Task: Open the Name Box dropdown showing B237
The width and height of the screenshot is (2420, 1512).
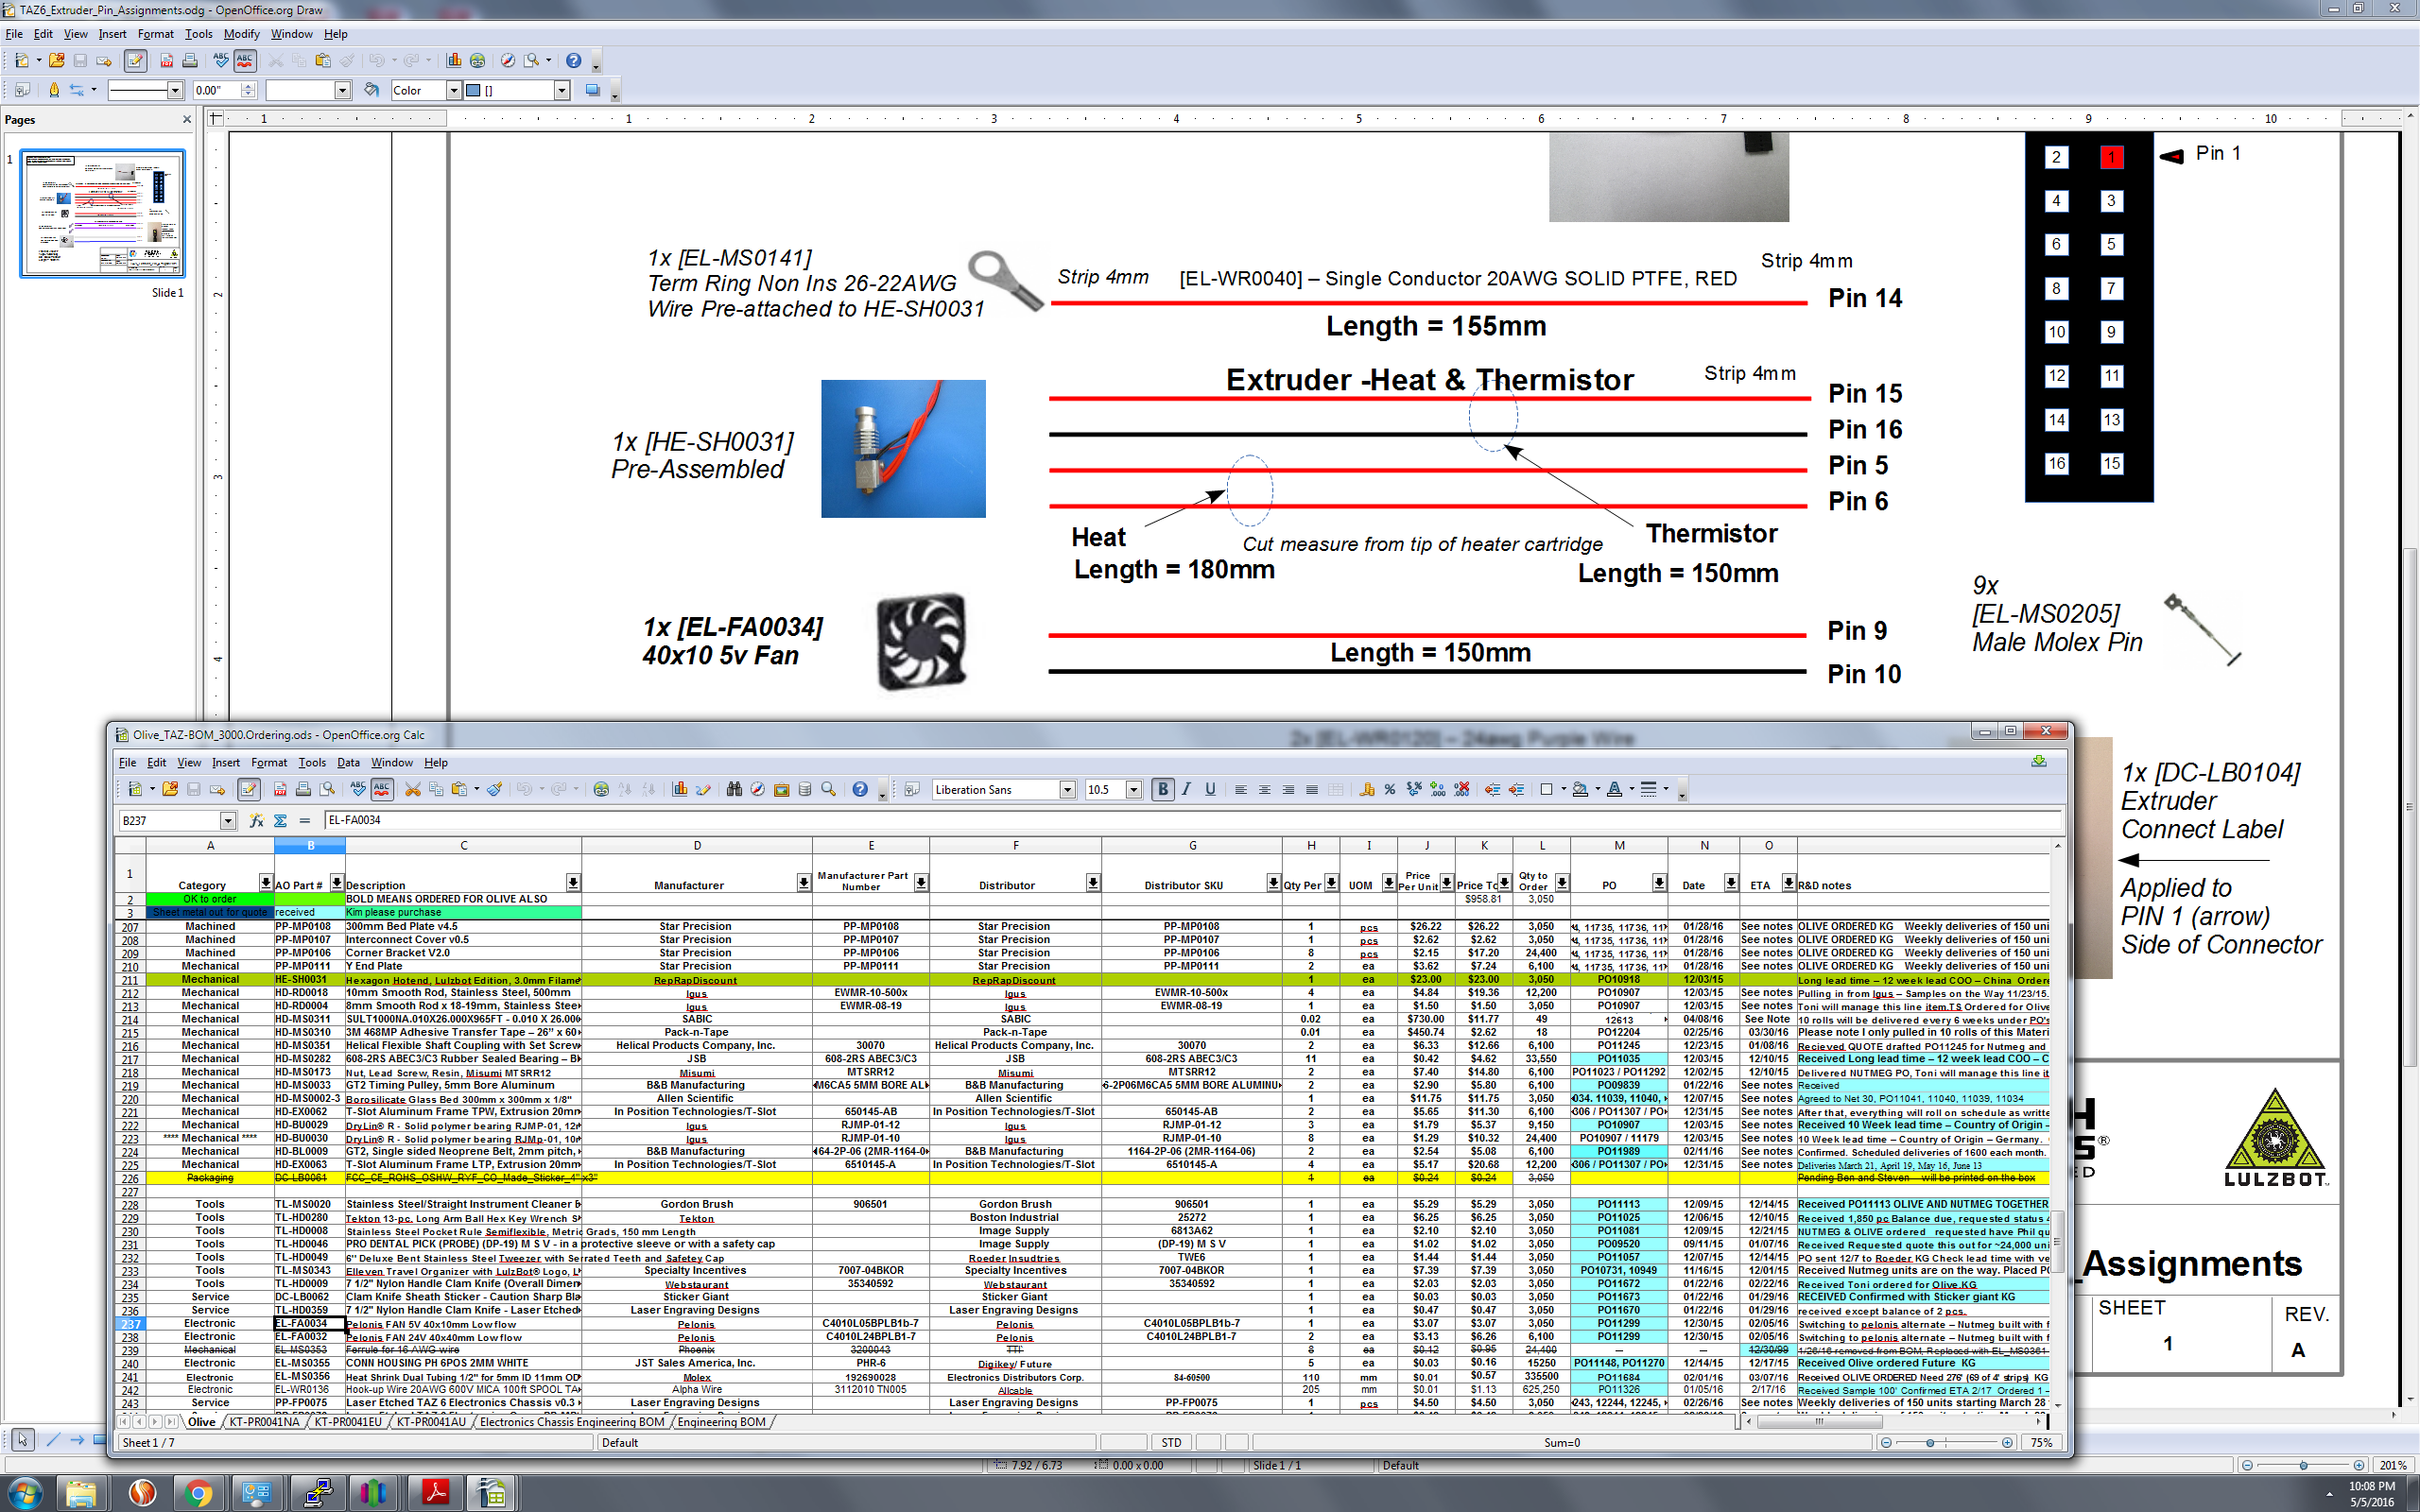Action: tap(228, 821)
